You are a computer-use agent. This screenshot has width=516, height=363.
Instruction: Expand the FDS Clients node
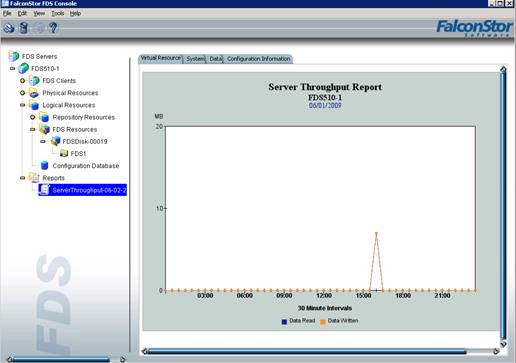click(x=22, y=81)
